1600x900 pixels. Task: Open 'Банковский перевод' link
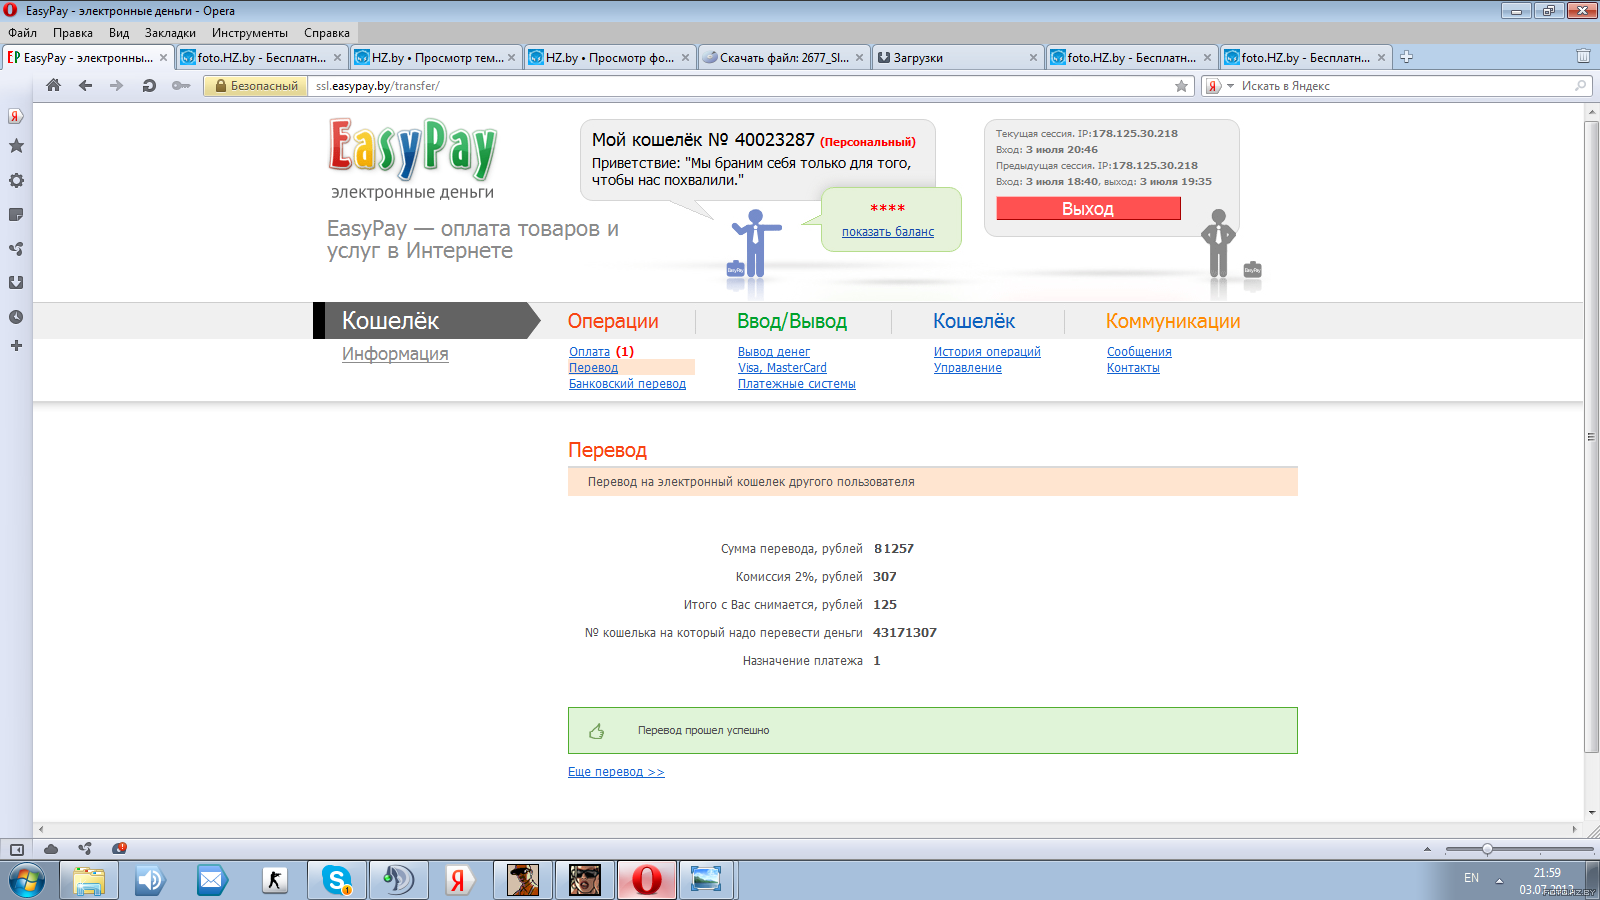click(627, 384)
